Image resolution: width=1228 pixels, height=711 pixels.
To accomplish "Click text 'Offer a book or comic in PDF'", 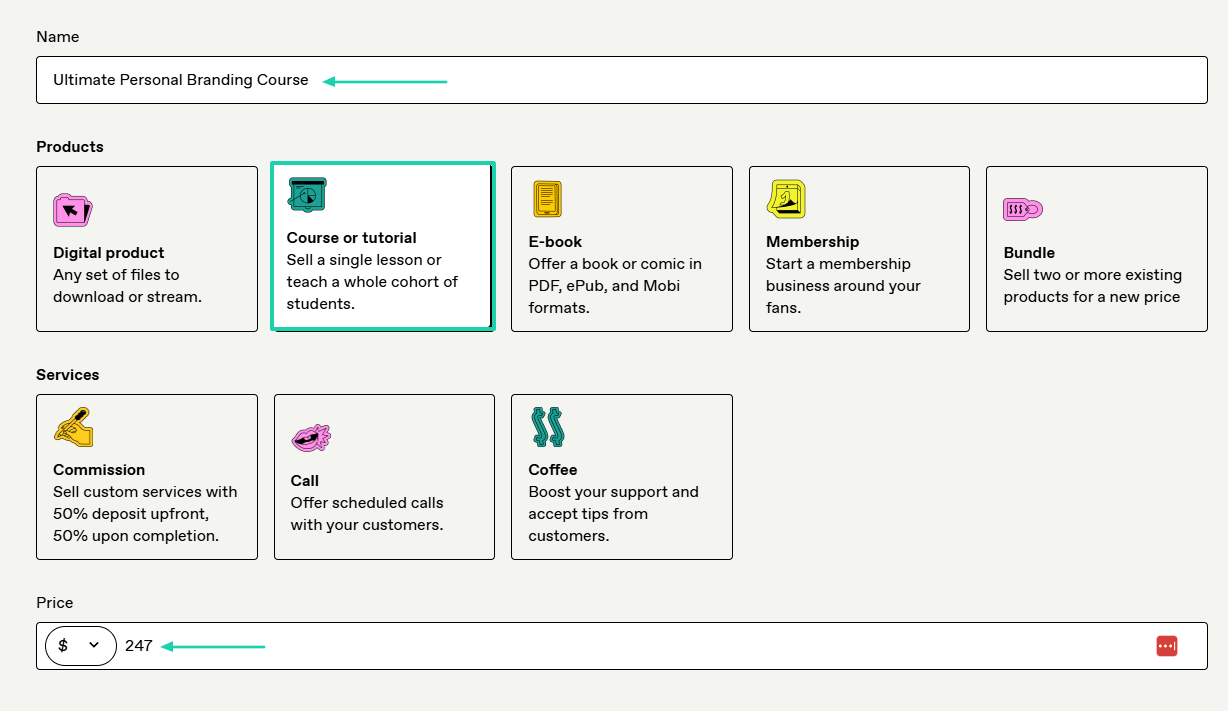I will pyautogui.click(x=615, y=275).
